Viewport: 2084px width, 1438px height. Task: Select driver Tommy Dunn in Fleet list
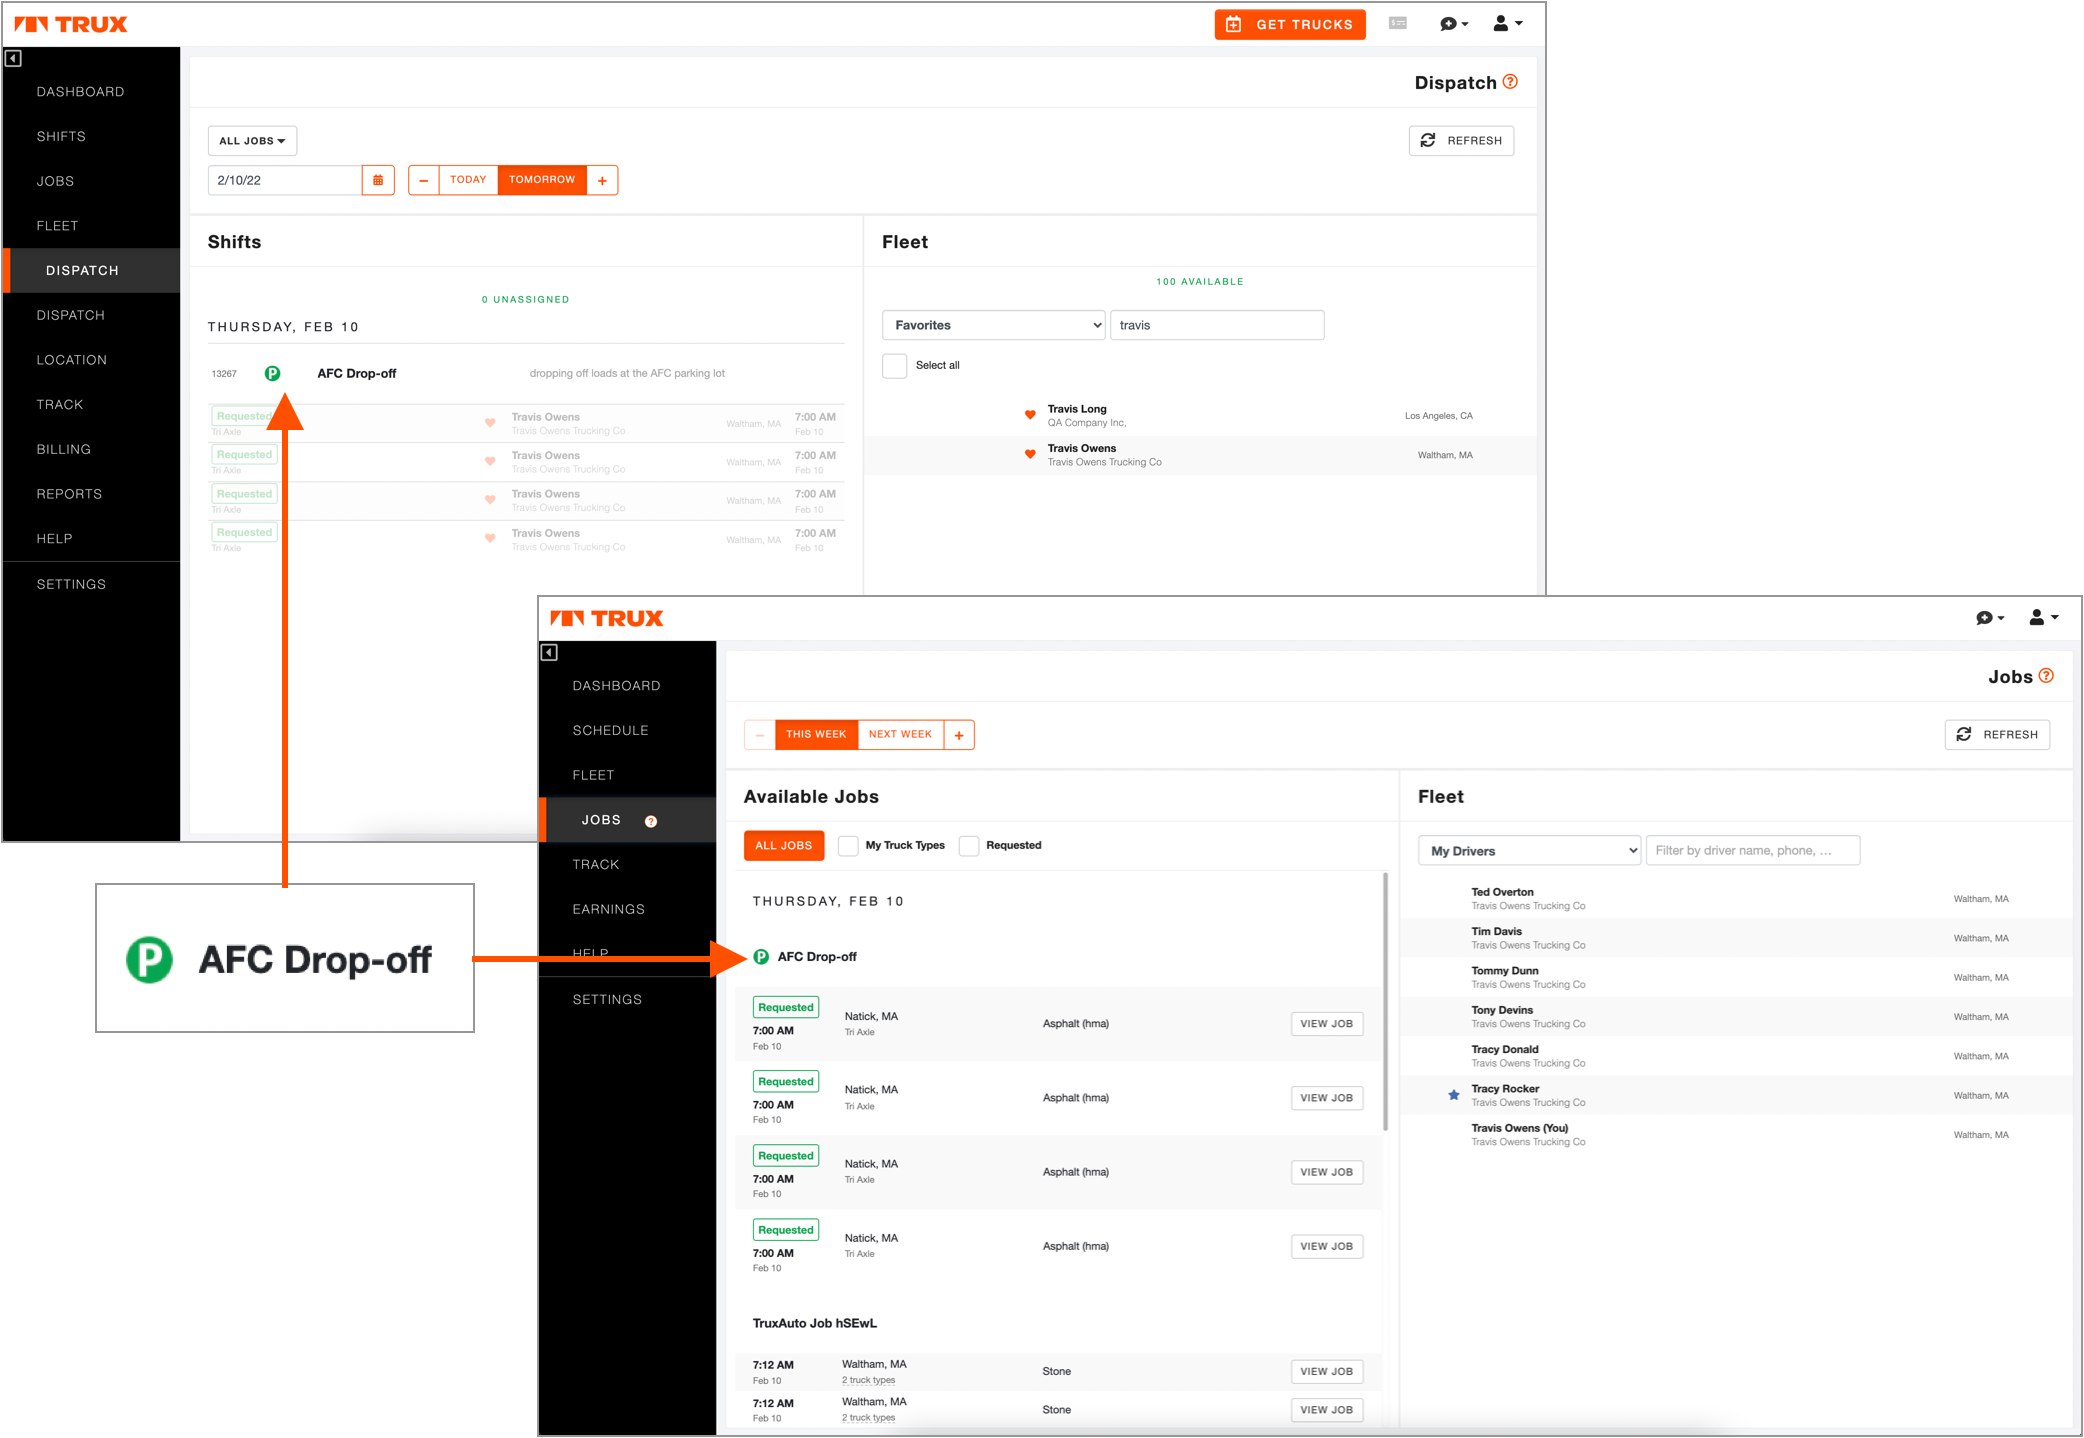(x=1736, y=978)
